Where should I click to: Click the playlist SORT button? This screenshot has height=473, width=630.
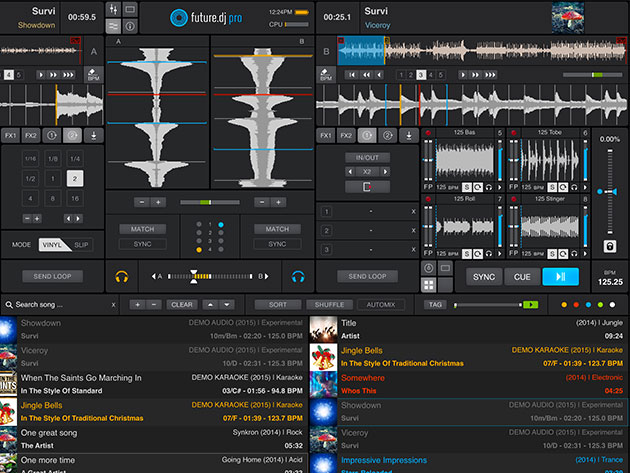[278, 305]
